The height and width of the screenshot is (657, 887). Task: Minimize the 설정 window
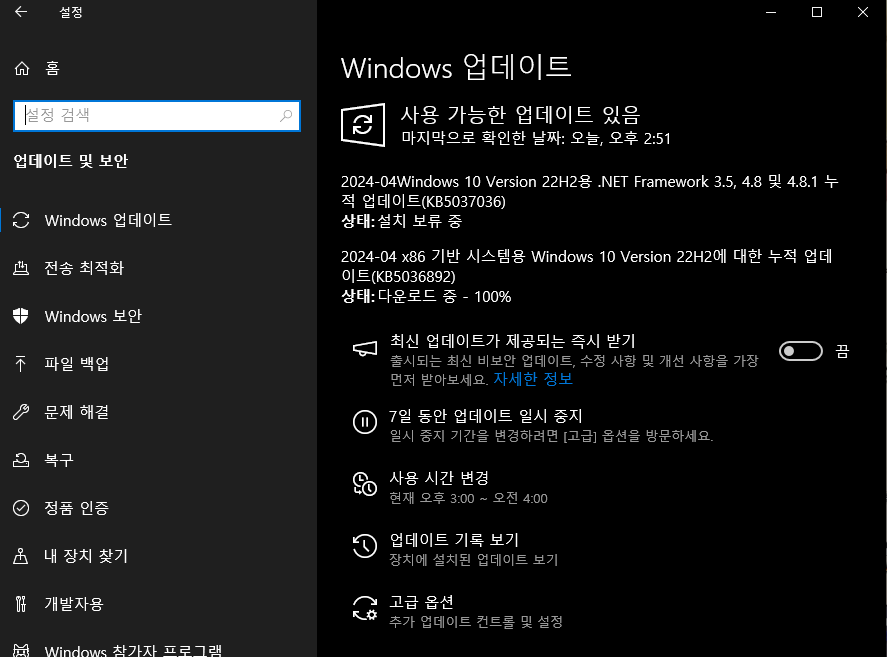[770, 12]
